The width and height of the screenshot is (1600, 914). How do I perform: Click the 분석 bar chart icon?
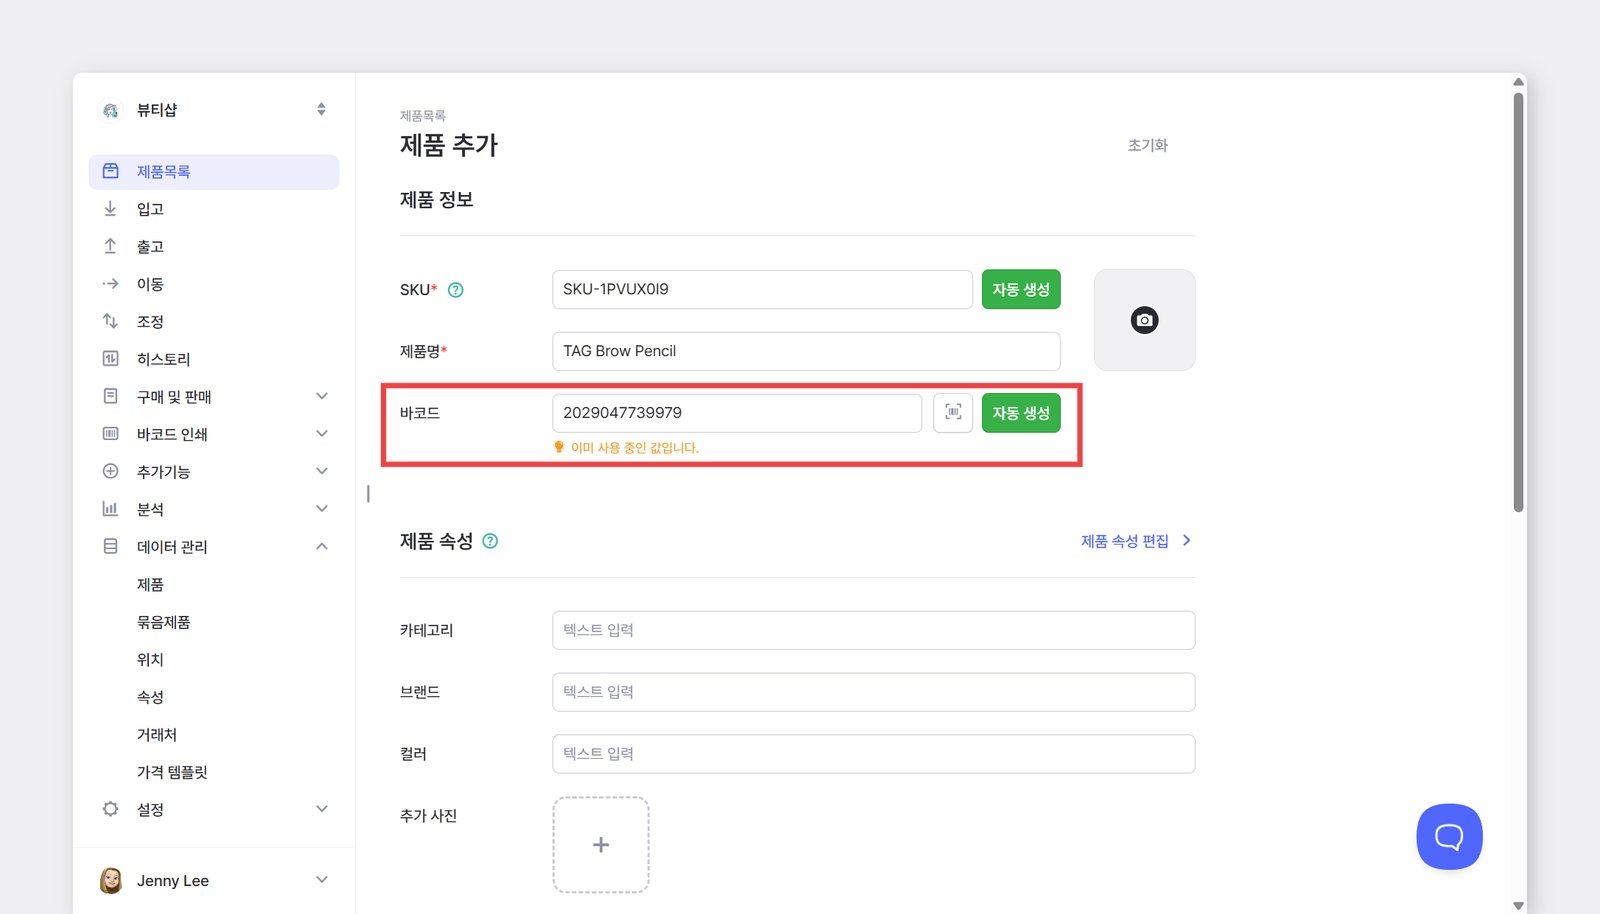click(111, 509)
